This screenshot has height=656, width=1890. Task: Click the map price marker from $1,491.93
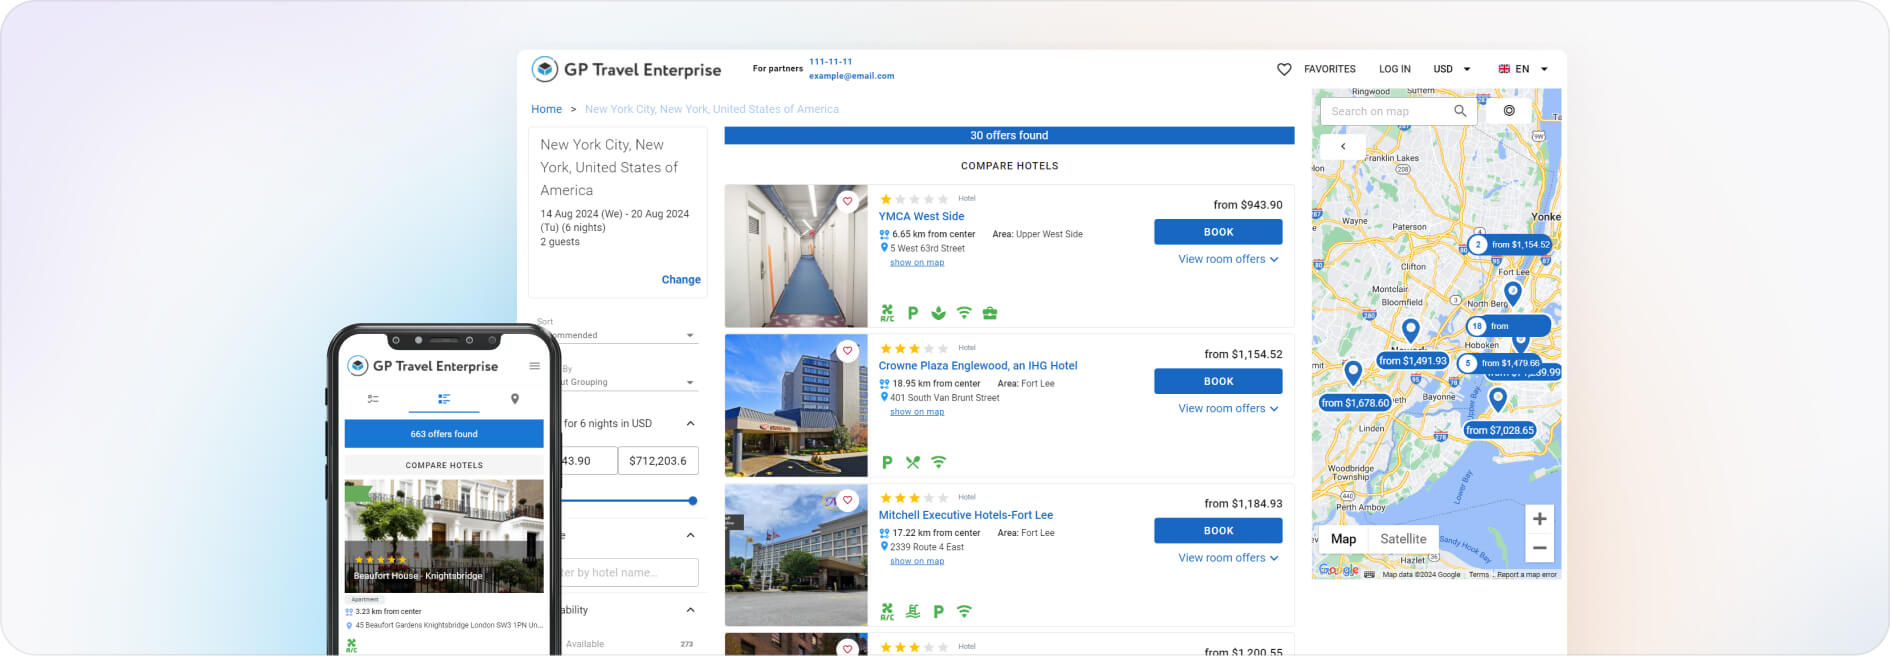1413,361
